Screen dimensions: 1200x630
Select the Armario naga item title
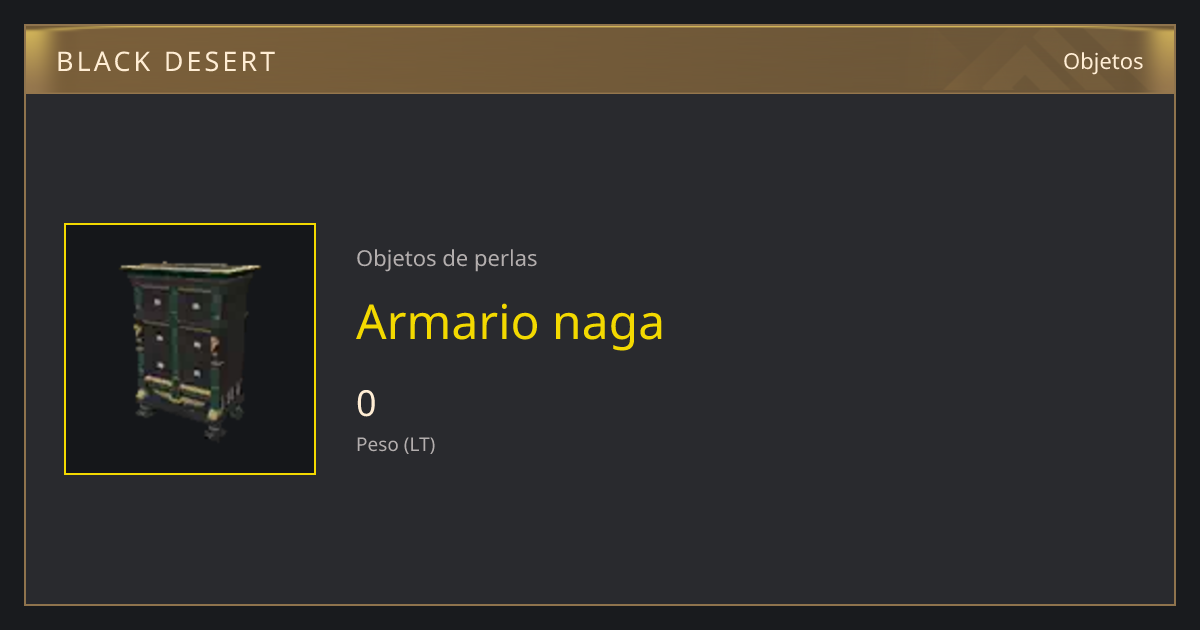point(510,322)
